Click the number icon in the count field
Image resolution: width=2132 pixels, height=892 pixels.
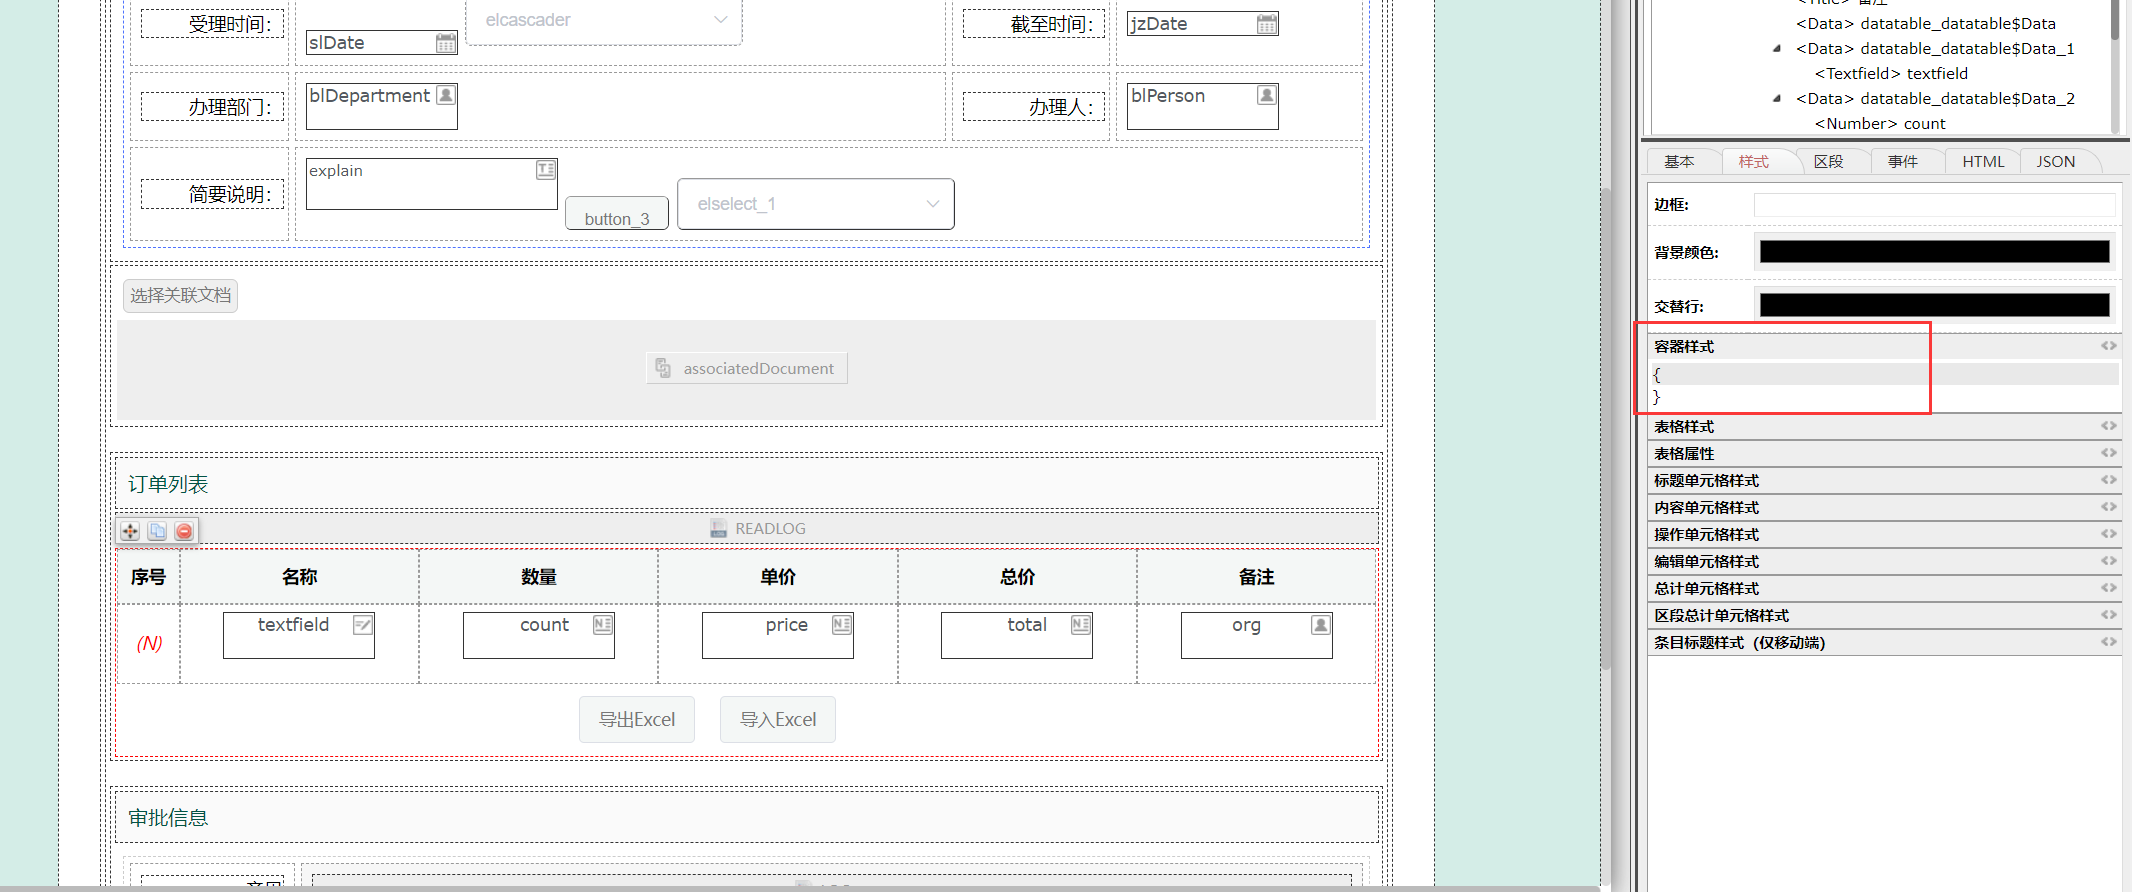point(603,625)
